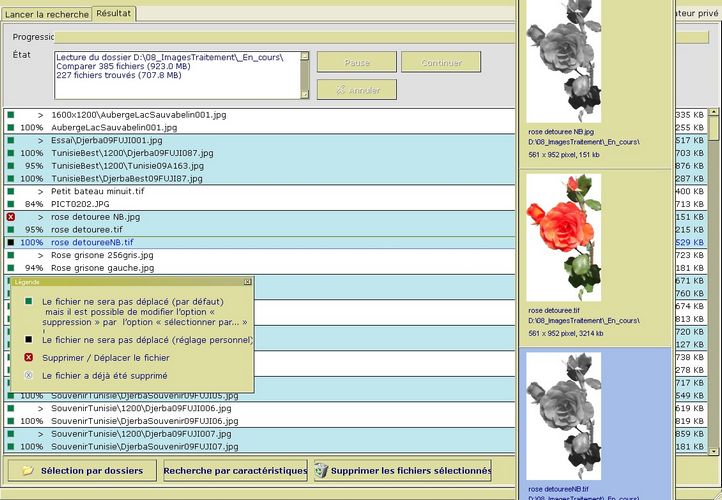Click black square marker for rose detoureeNB.tif
722x500 pixels.
click(10, 242)
